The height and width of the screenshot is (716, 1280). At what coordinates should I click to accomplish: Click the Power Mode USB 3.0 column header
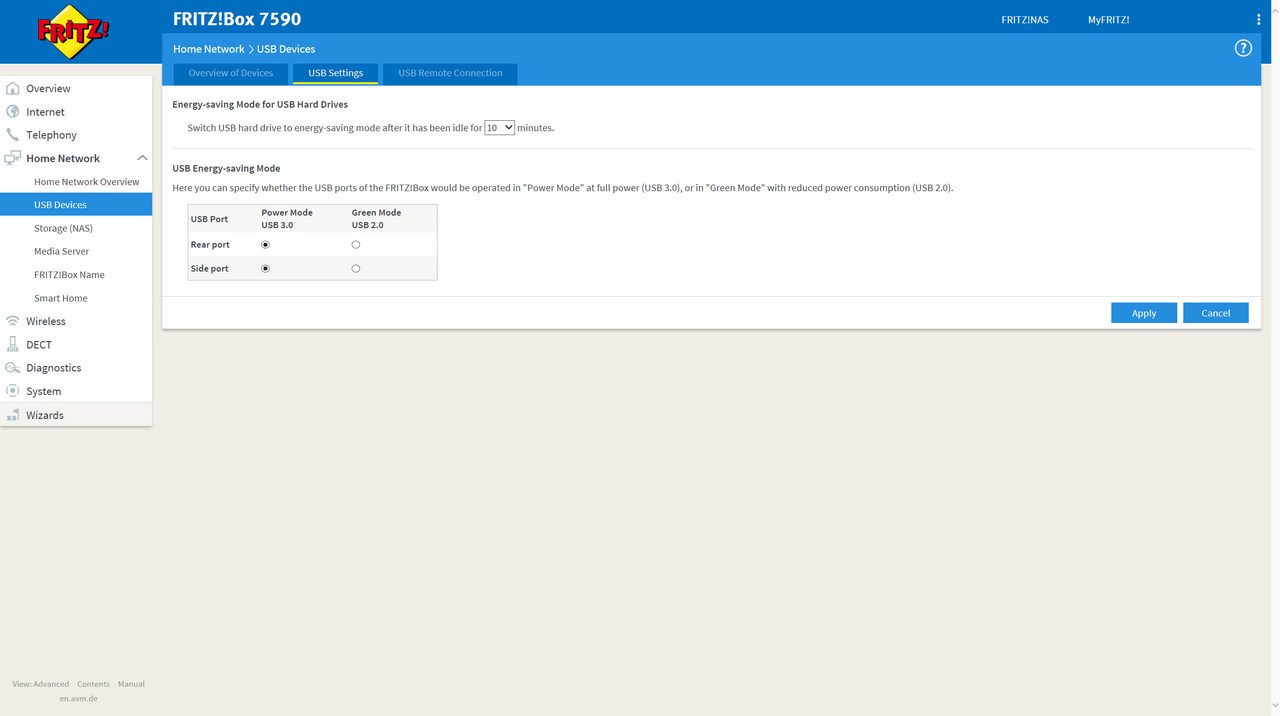coord(287,219)
